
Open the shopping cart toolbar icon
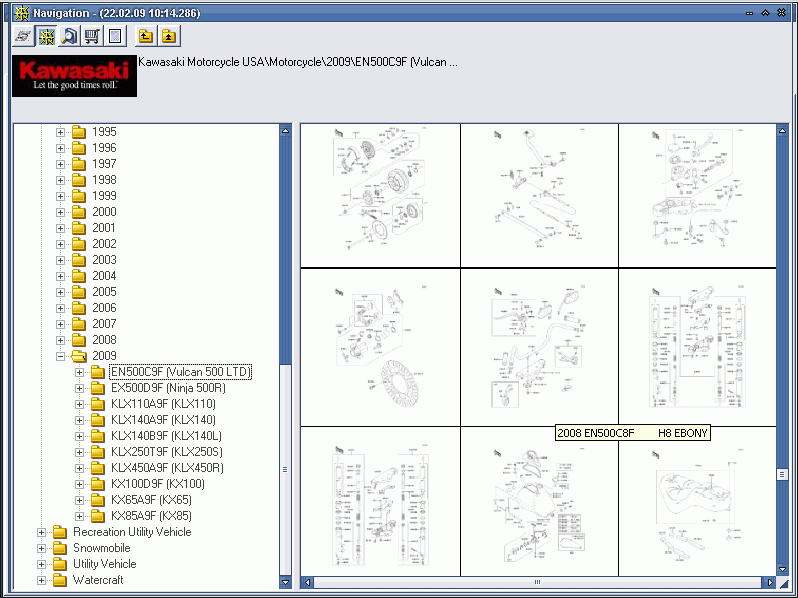tap(92, 36)
